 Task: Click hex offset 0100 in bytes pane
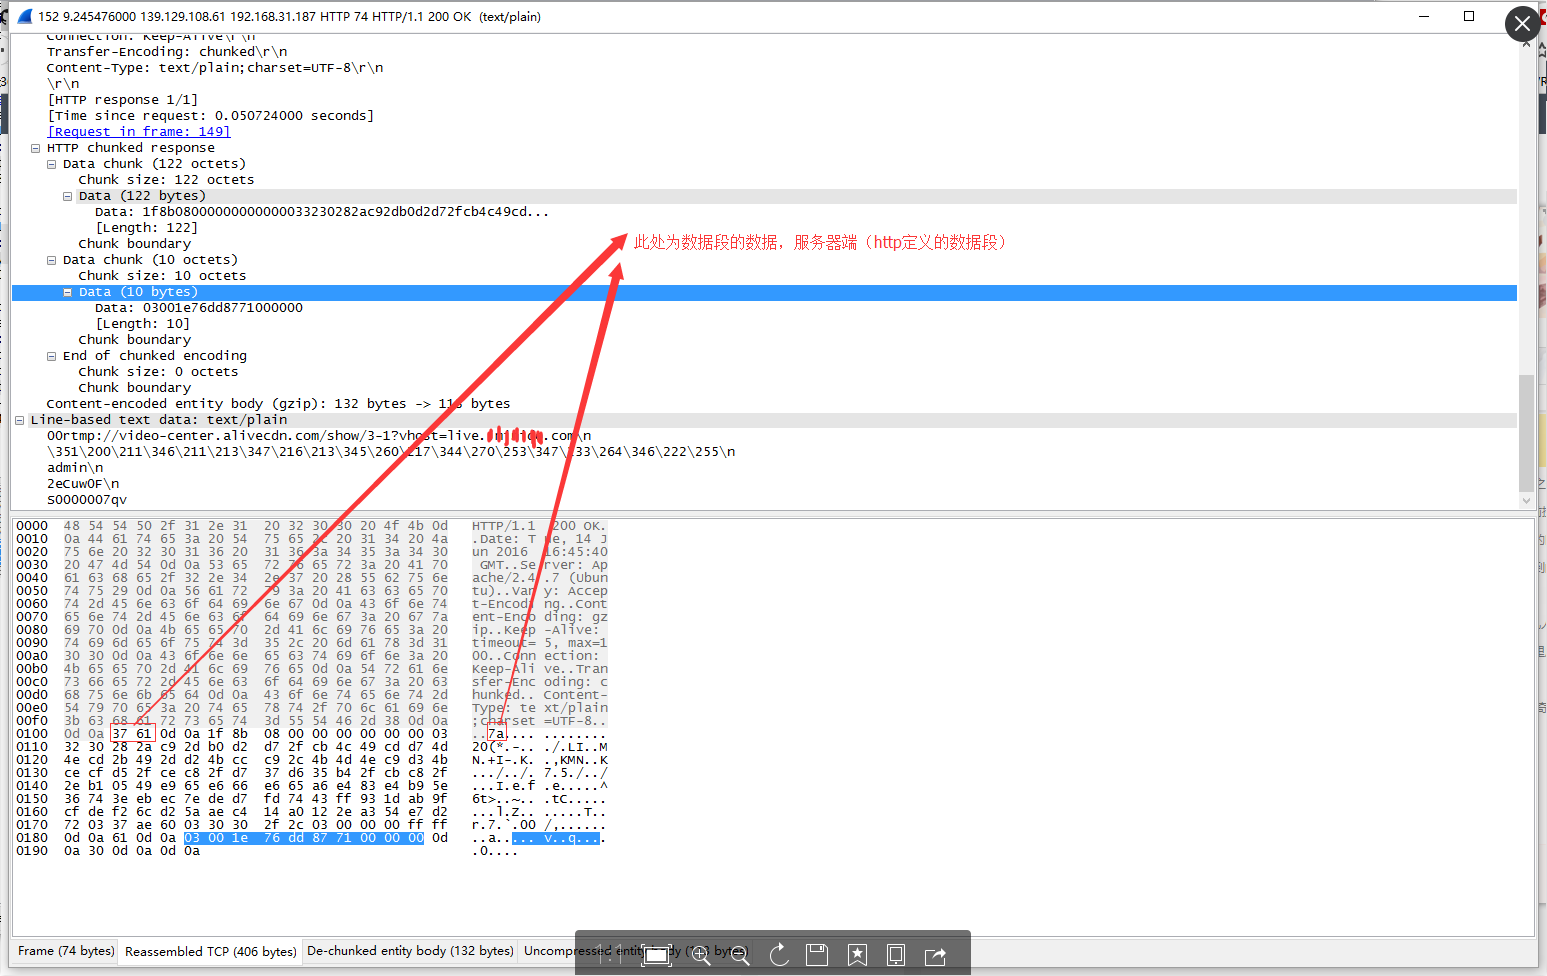[x=32, y=734]
